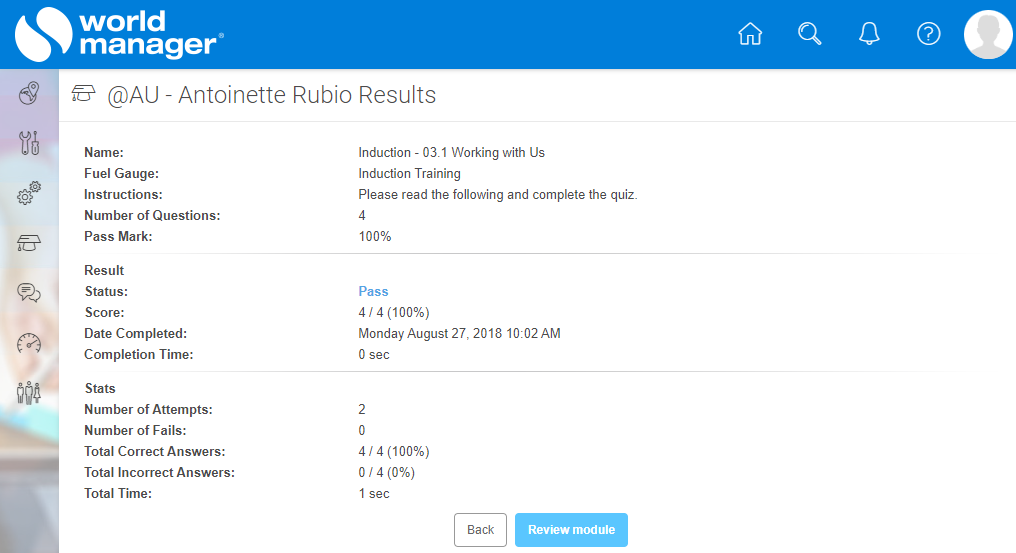Click the Antoinette Rubio Results page heading
Screen dimensions: 1016x553
point(271,95)
